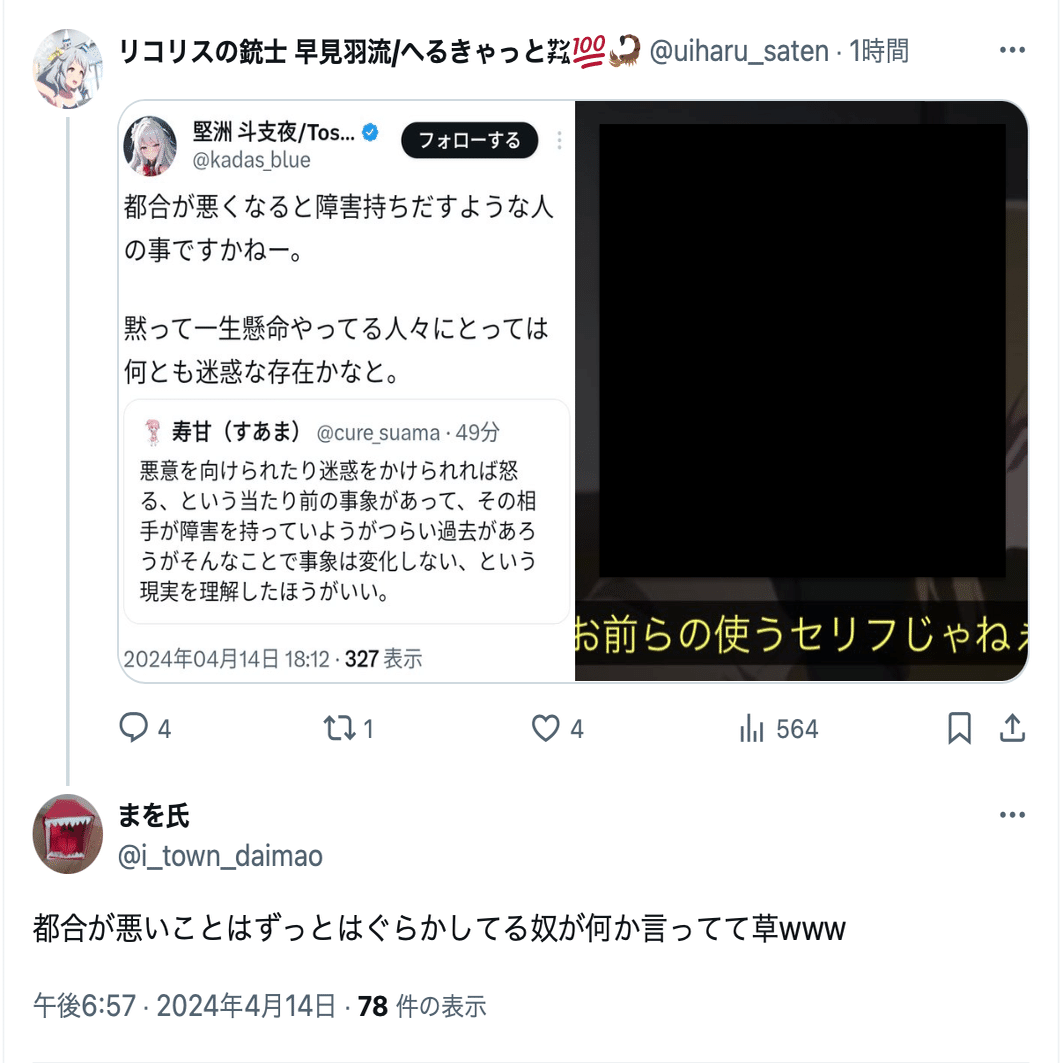
Task: Bookmark the uiharu_saten post
Action: (959, 729)
